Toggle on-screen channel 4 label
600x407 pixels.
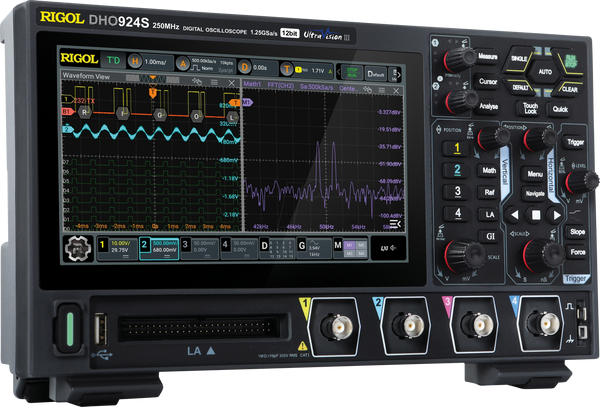[x=239, y=249]
